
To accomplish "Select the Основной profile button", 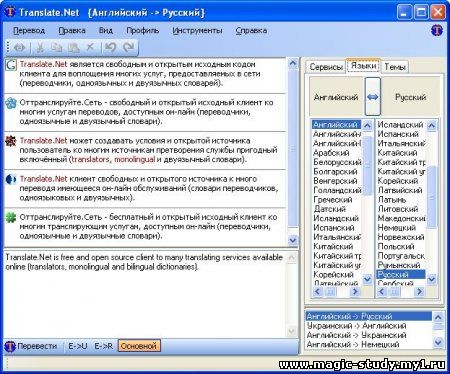I will point(139,346).
